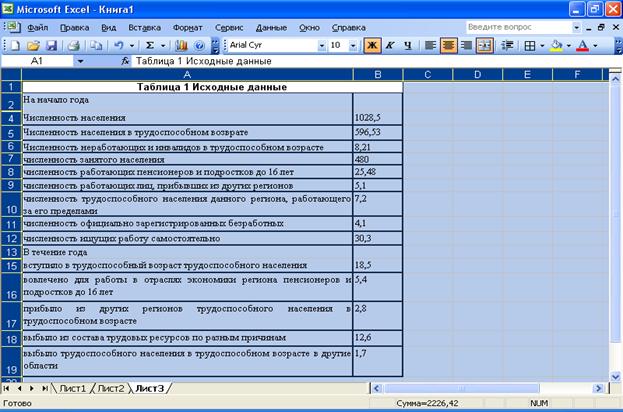Undo the last action with the Undo arrow
623x412 pixels.
pyautogui.click(x=119, y=46)
